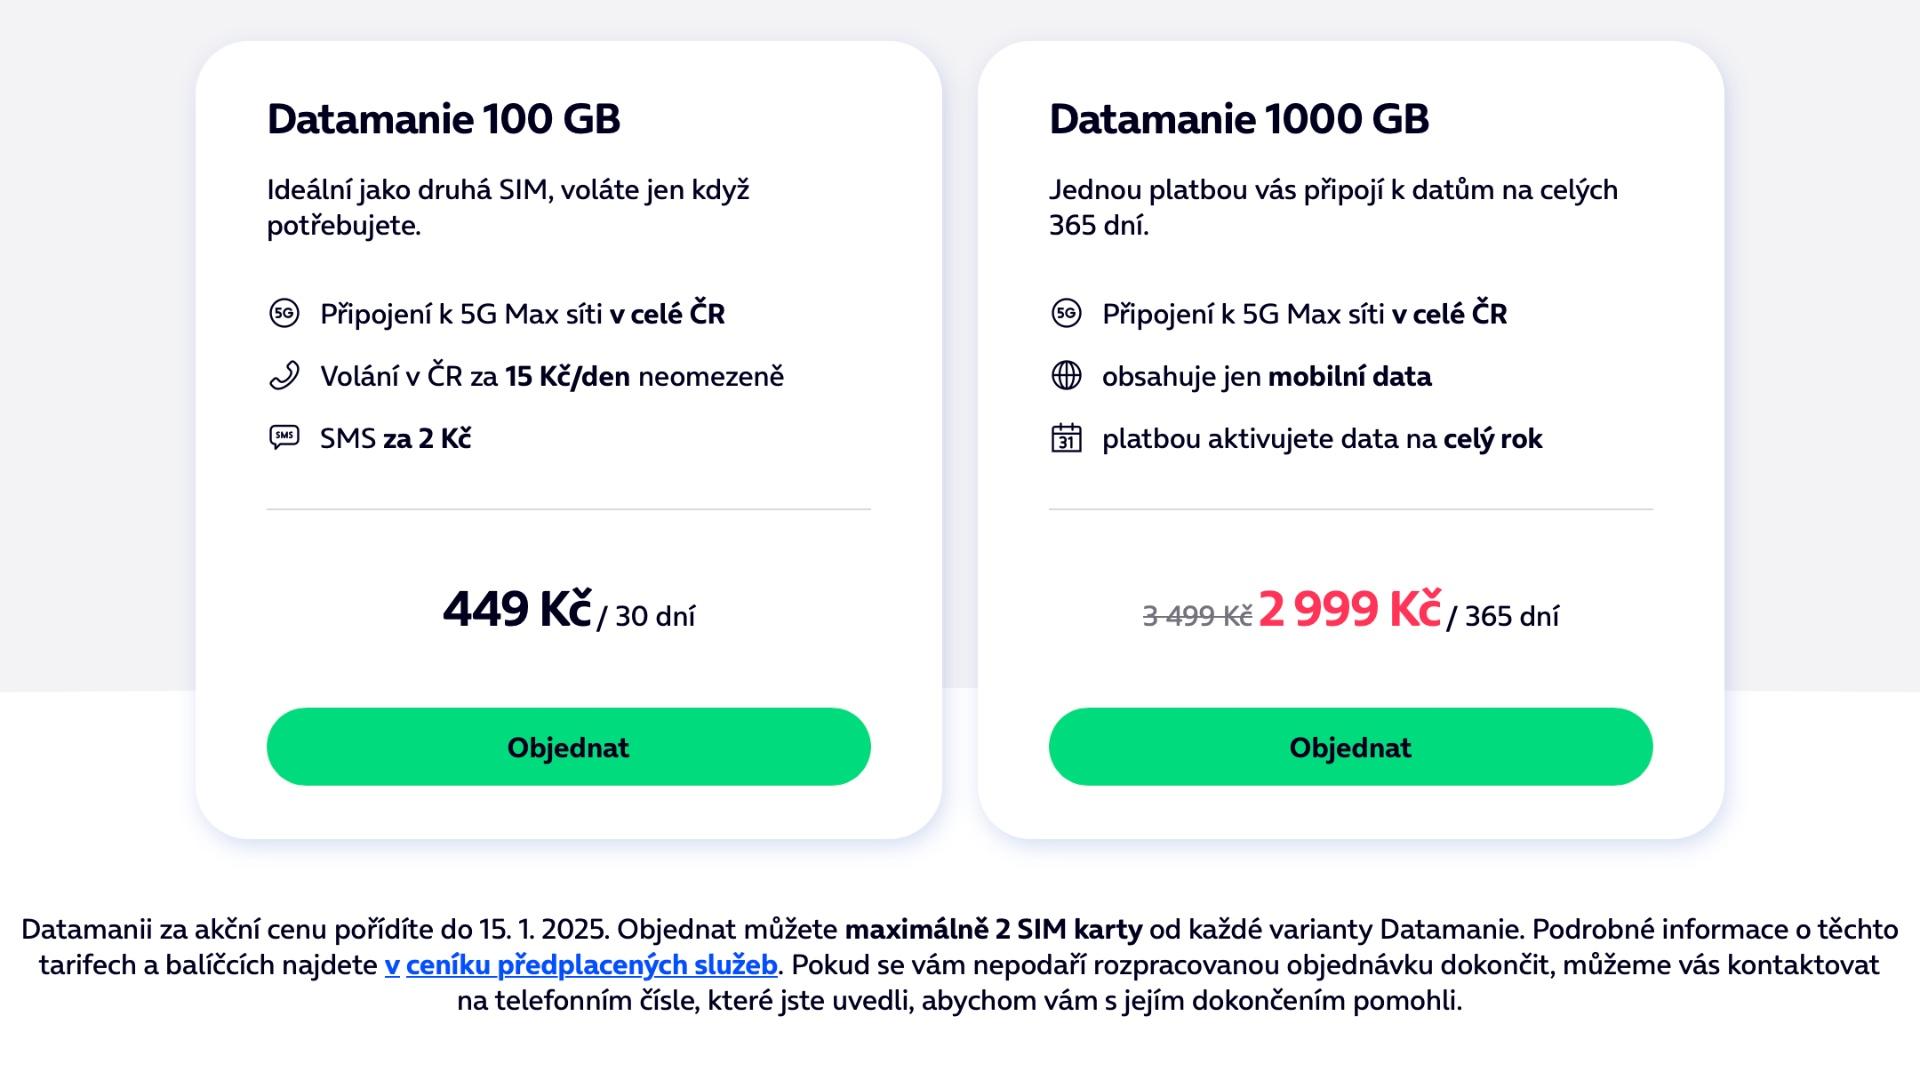Click the crossed-out 3 499 Kč price
This screenshot has width=1920, height=1080.
click(x=1197, y=616)
